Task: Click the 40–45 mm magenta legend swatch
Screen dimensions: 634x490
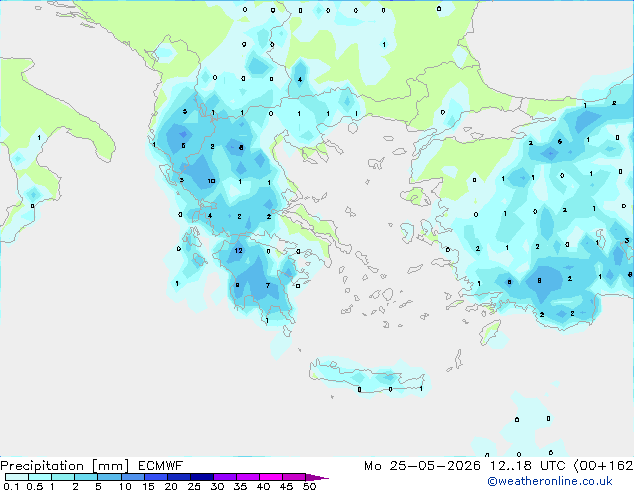Action: pos(271,477)
